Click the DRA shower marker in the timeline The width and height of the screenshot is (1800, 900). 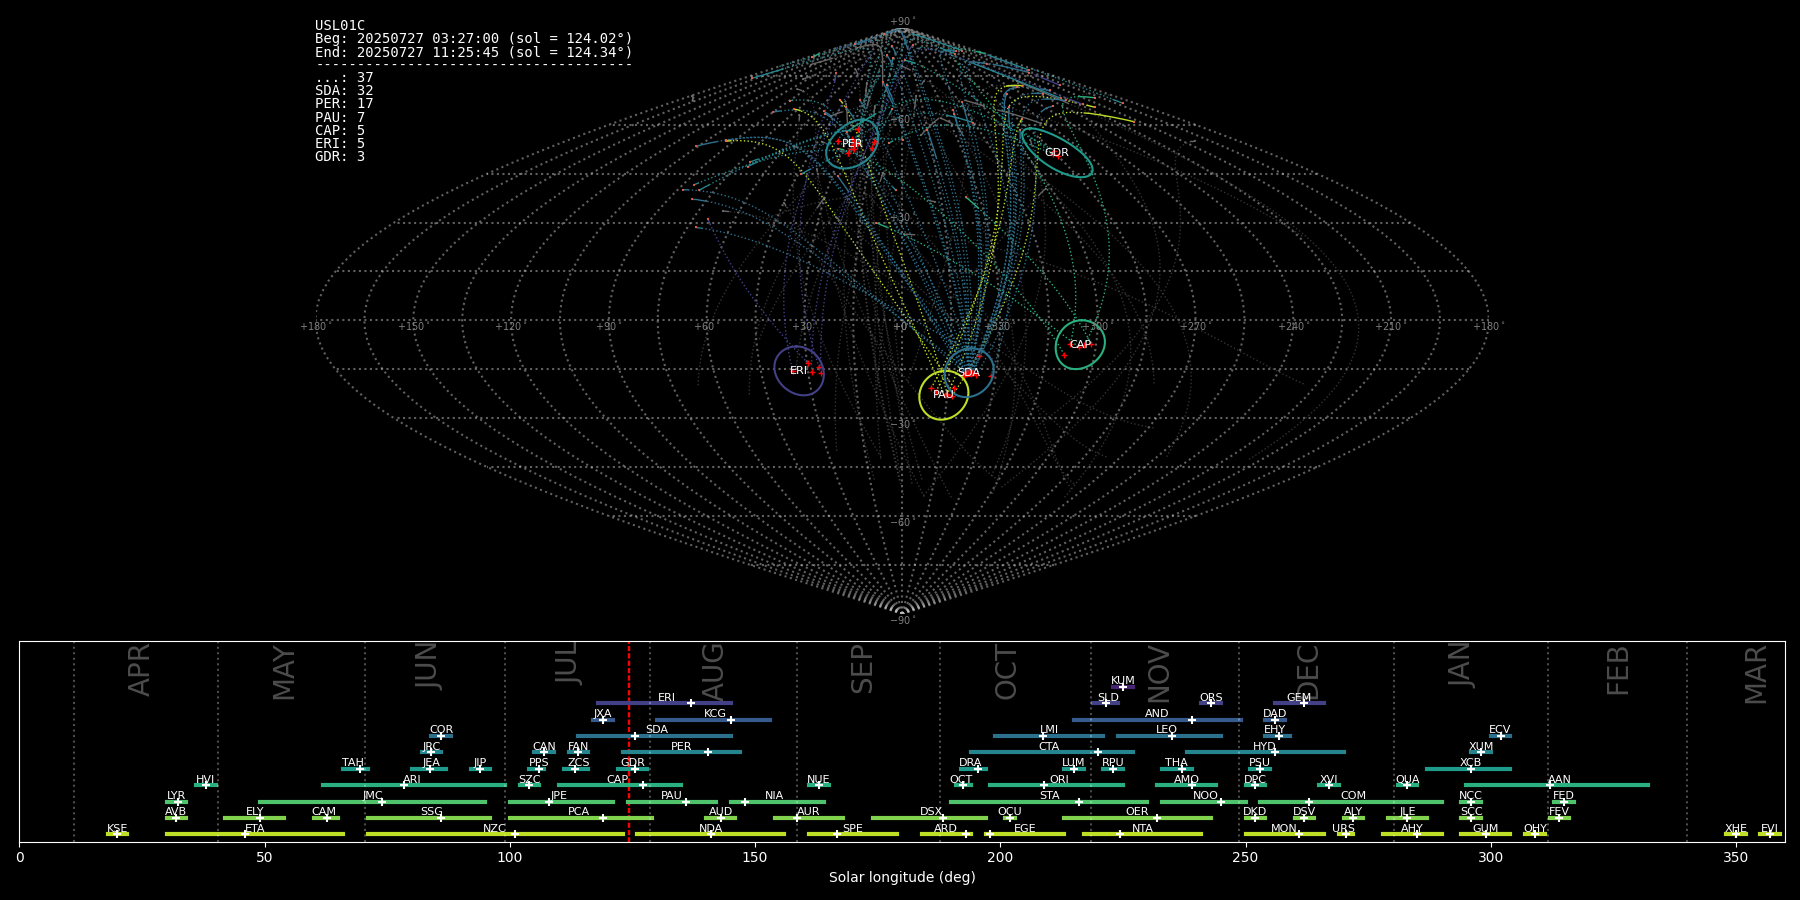[978, 769]
